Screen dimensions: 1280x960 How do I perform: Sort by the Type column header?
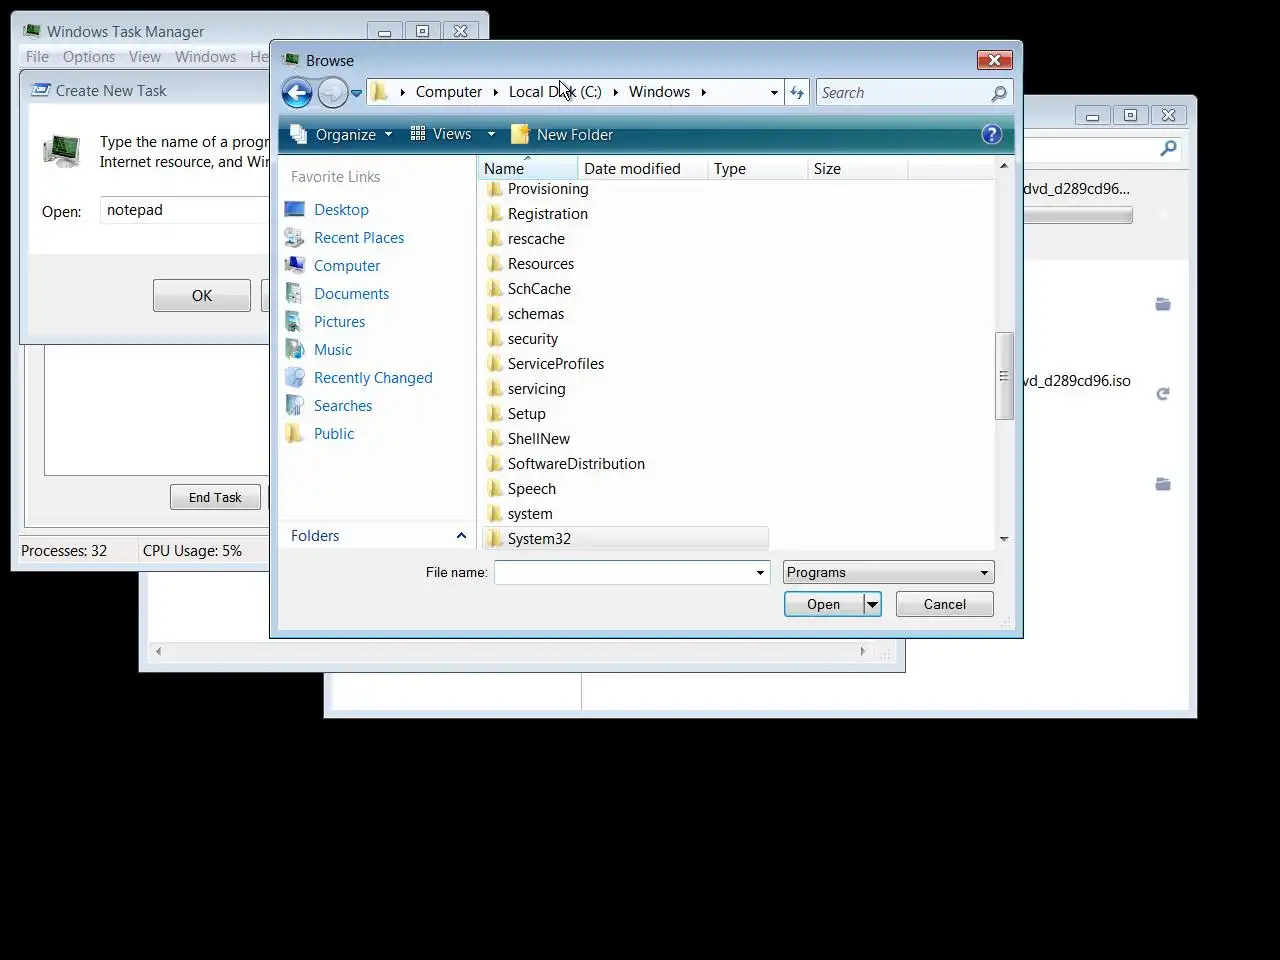tap(757, 168)
